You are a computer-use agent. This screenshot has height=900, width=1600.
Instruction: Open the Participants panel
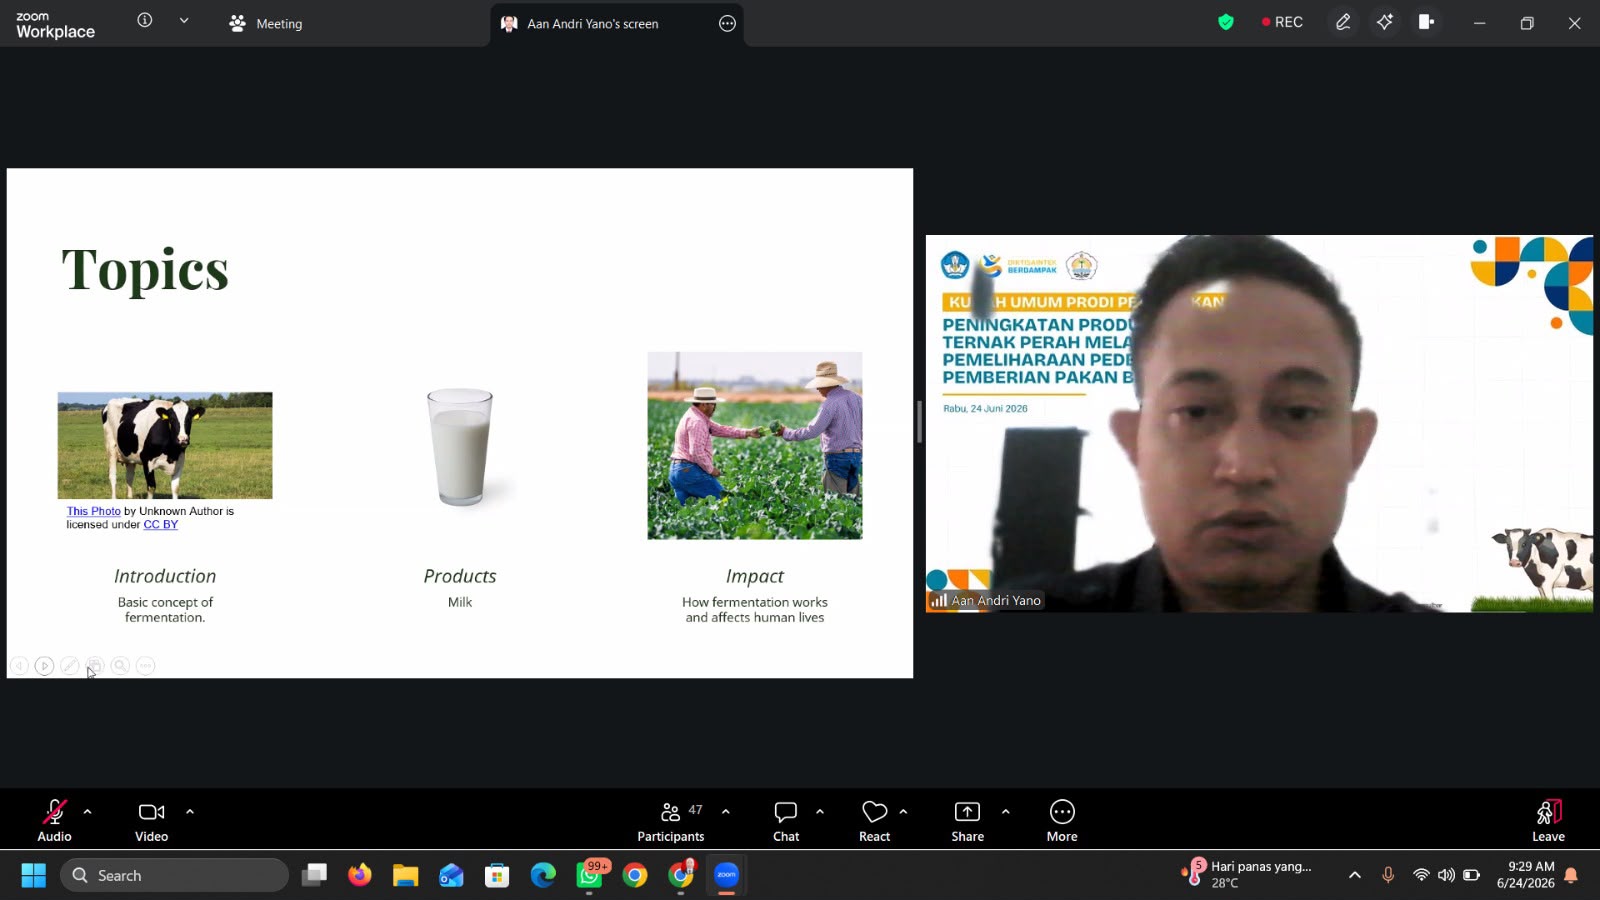coord(671,820)
